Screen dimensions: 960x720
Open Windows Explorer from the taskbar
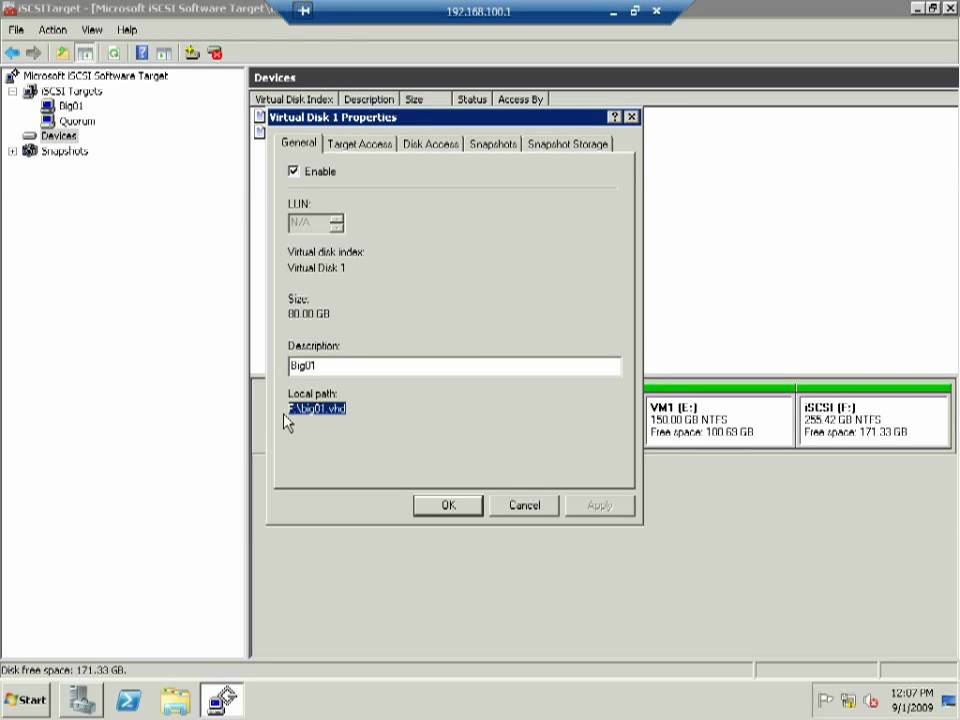(x=176, y=700)
